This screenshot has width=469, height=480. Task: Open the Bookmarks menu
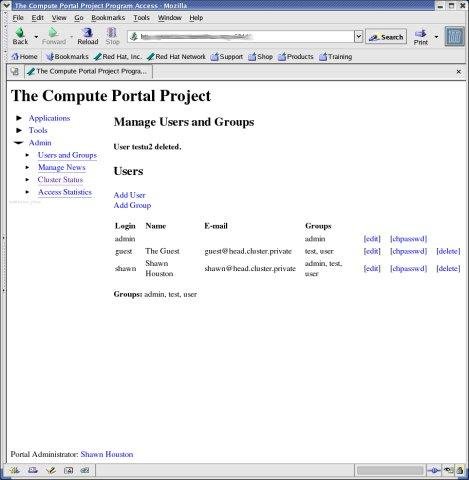(108, 18)
